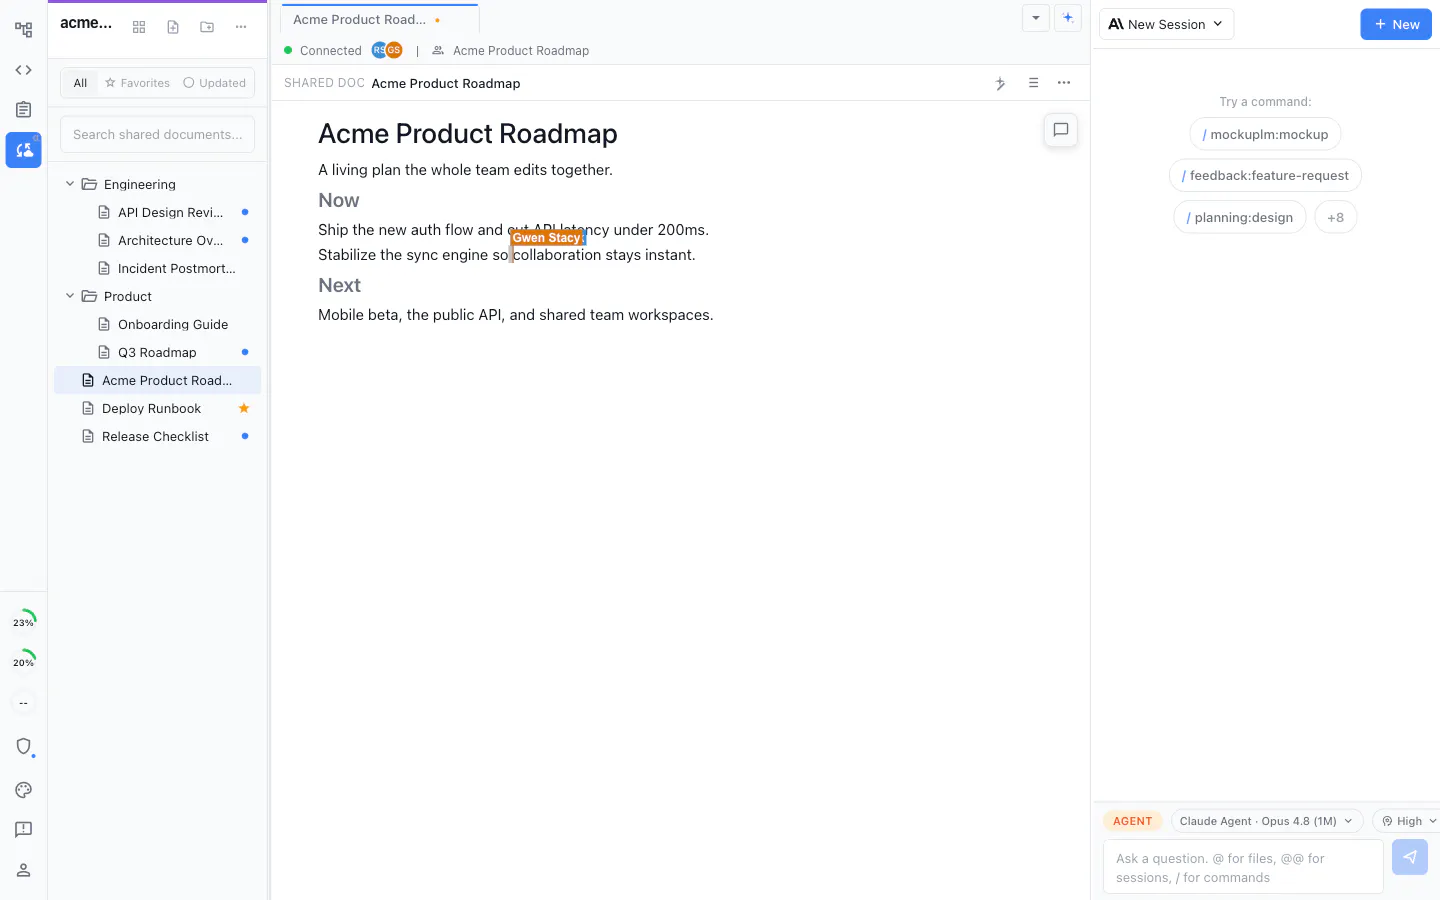
Task: Click the dashed usage indicator
Action: 23,702
